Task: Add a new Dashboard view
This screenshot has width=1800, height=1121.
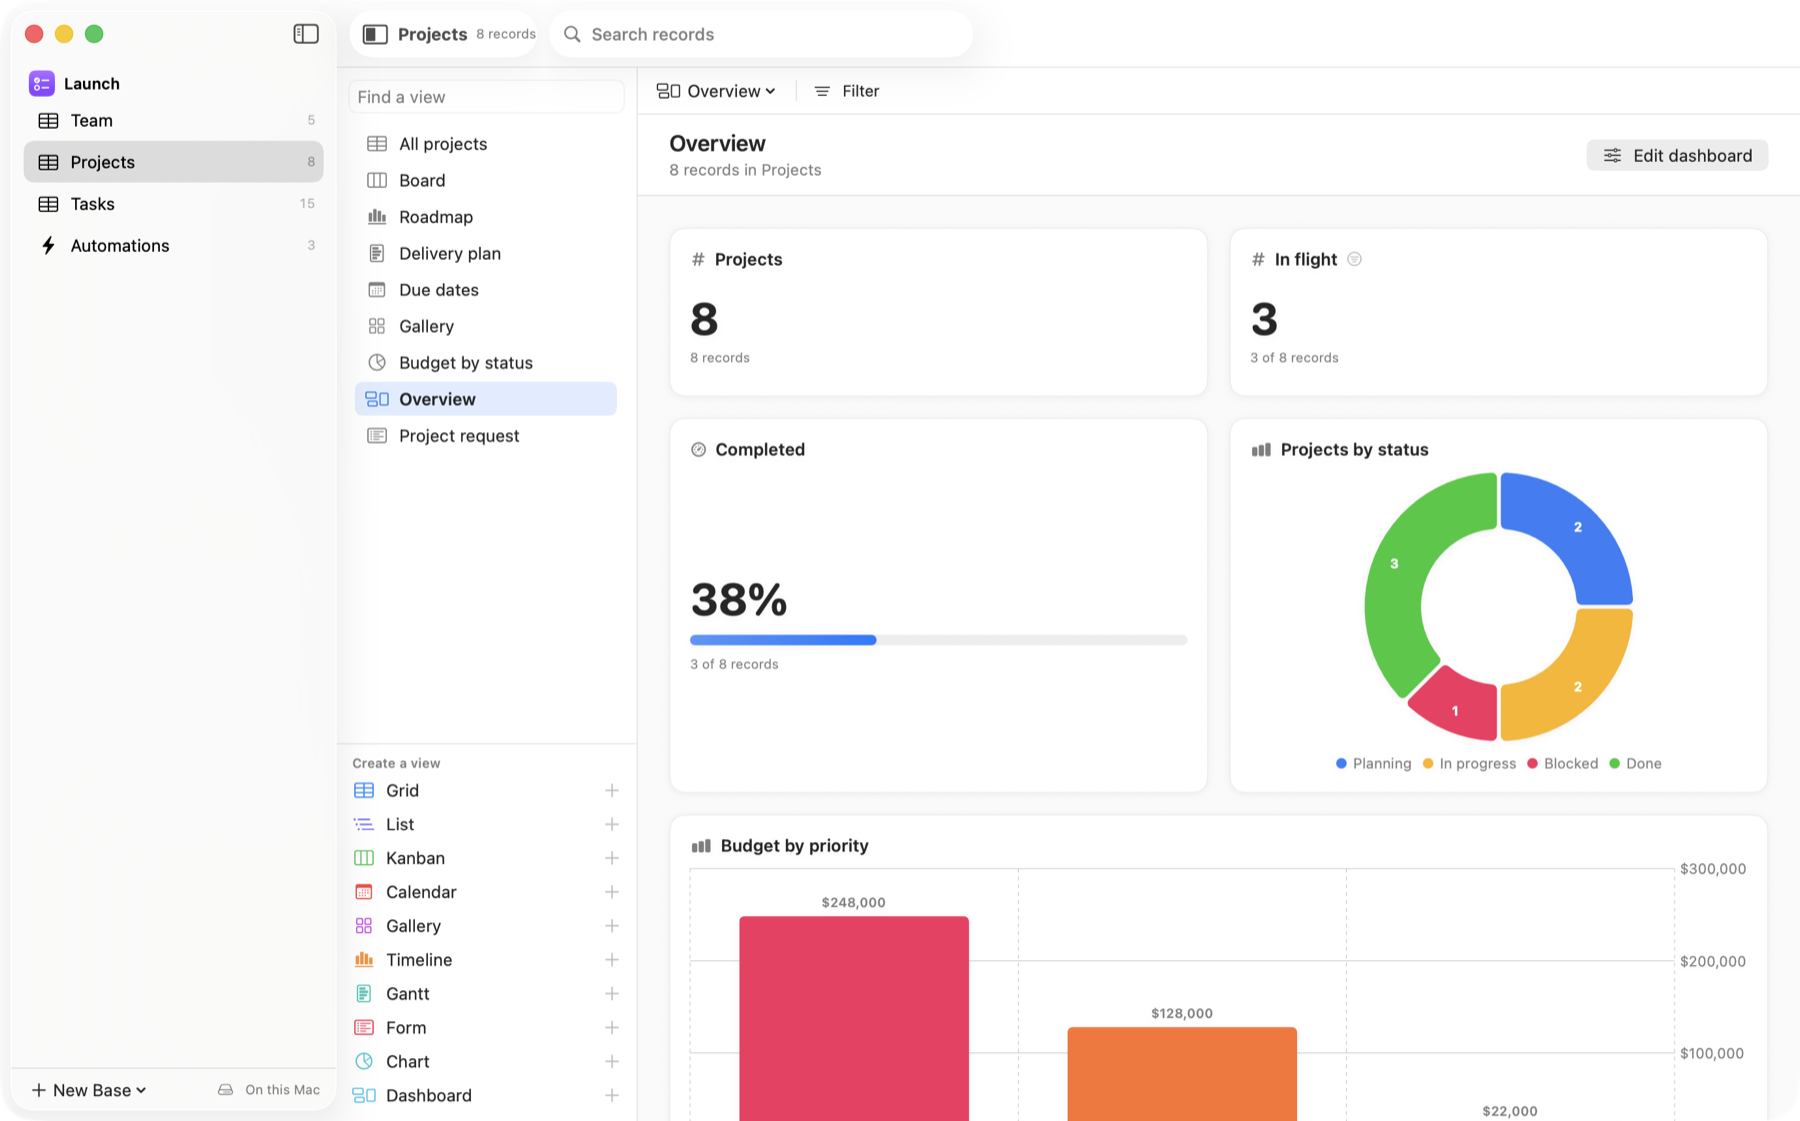Action: 611,1096
